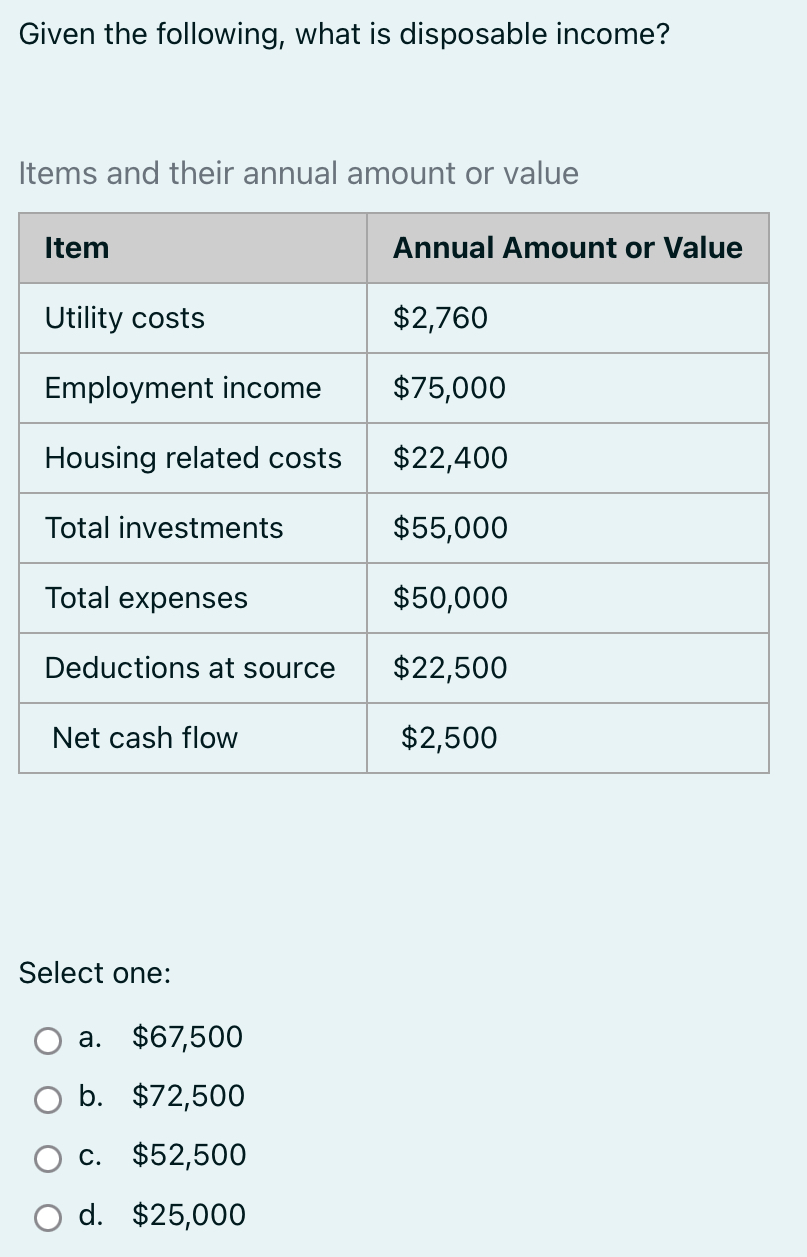Click the table caption Items and their annual amount
This screenshot has height=1257, width=807.
[x=299, y=174]
